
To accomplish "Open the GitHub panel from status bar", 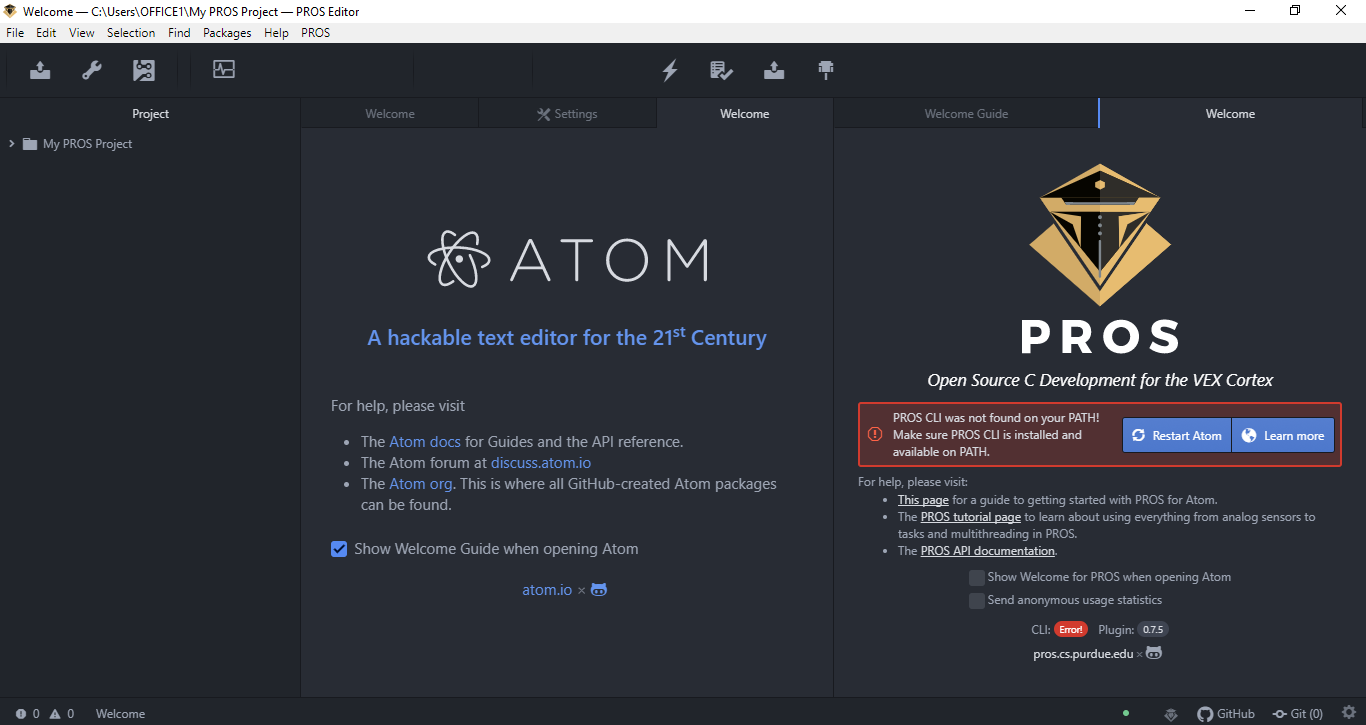I will pyautogui.click(x=1226, y=714).
